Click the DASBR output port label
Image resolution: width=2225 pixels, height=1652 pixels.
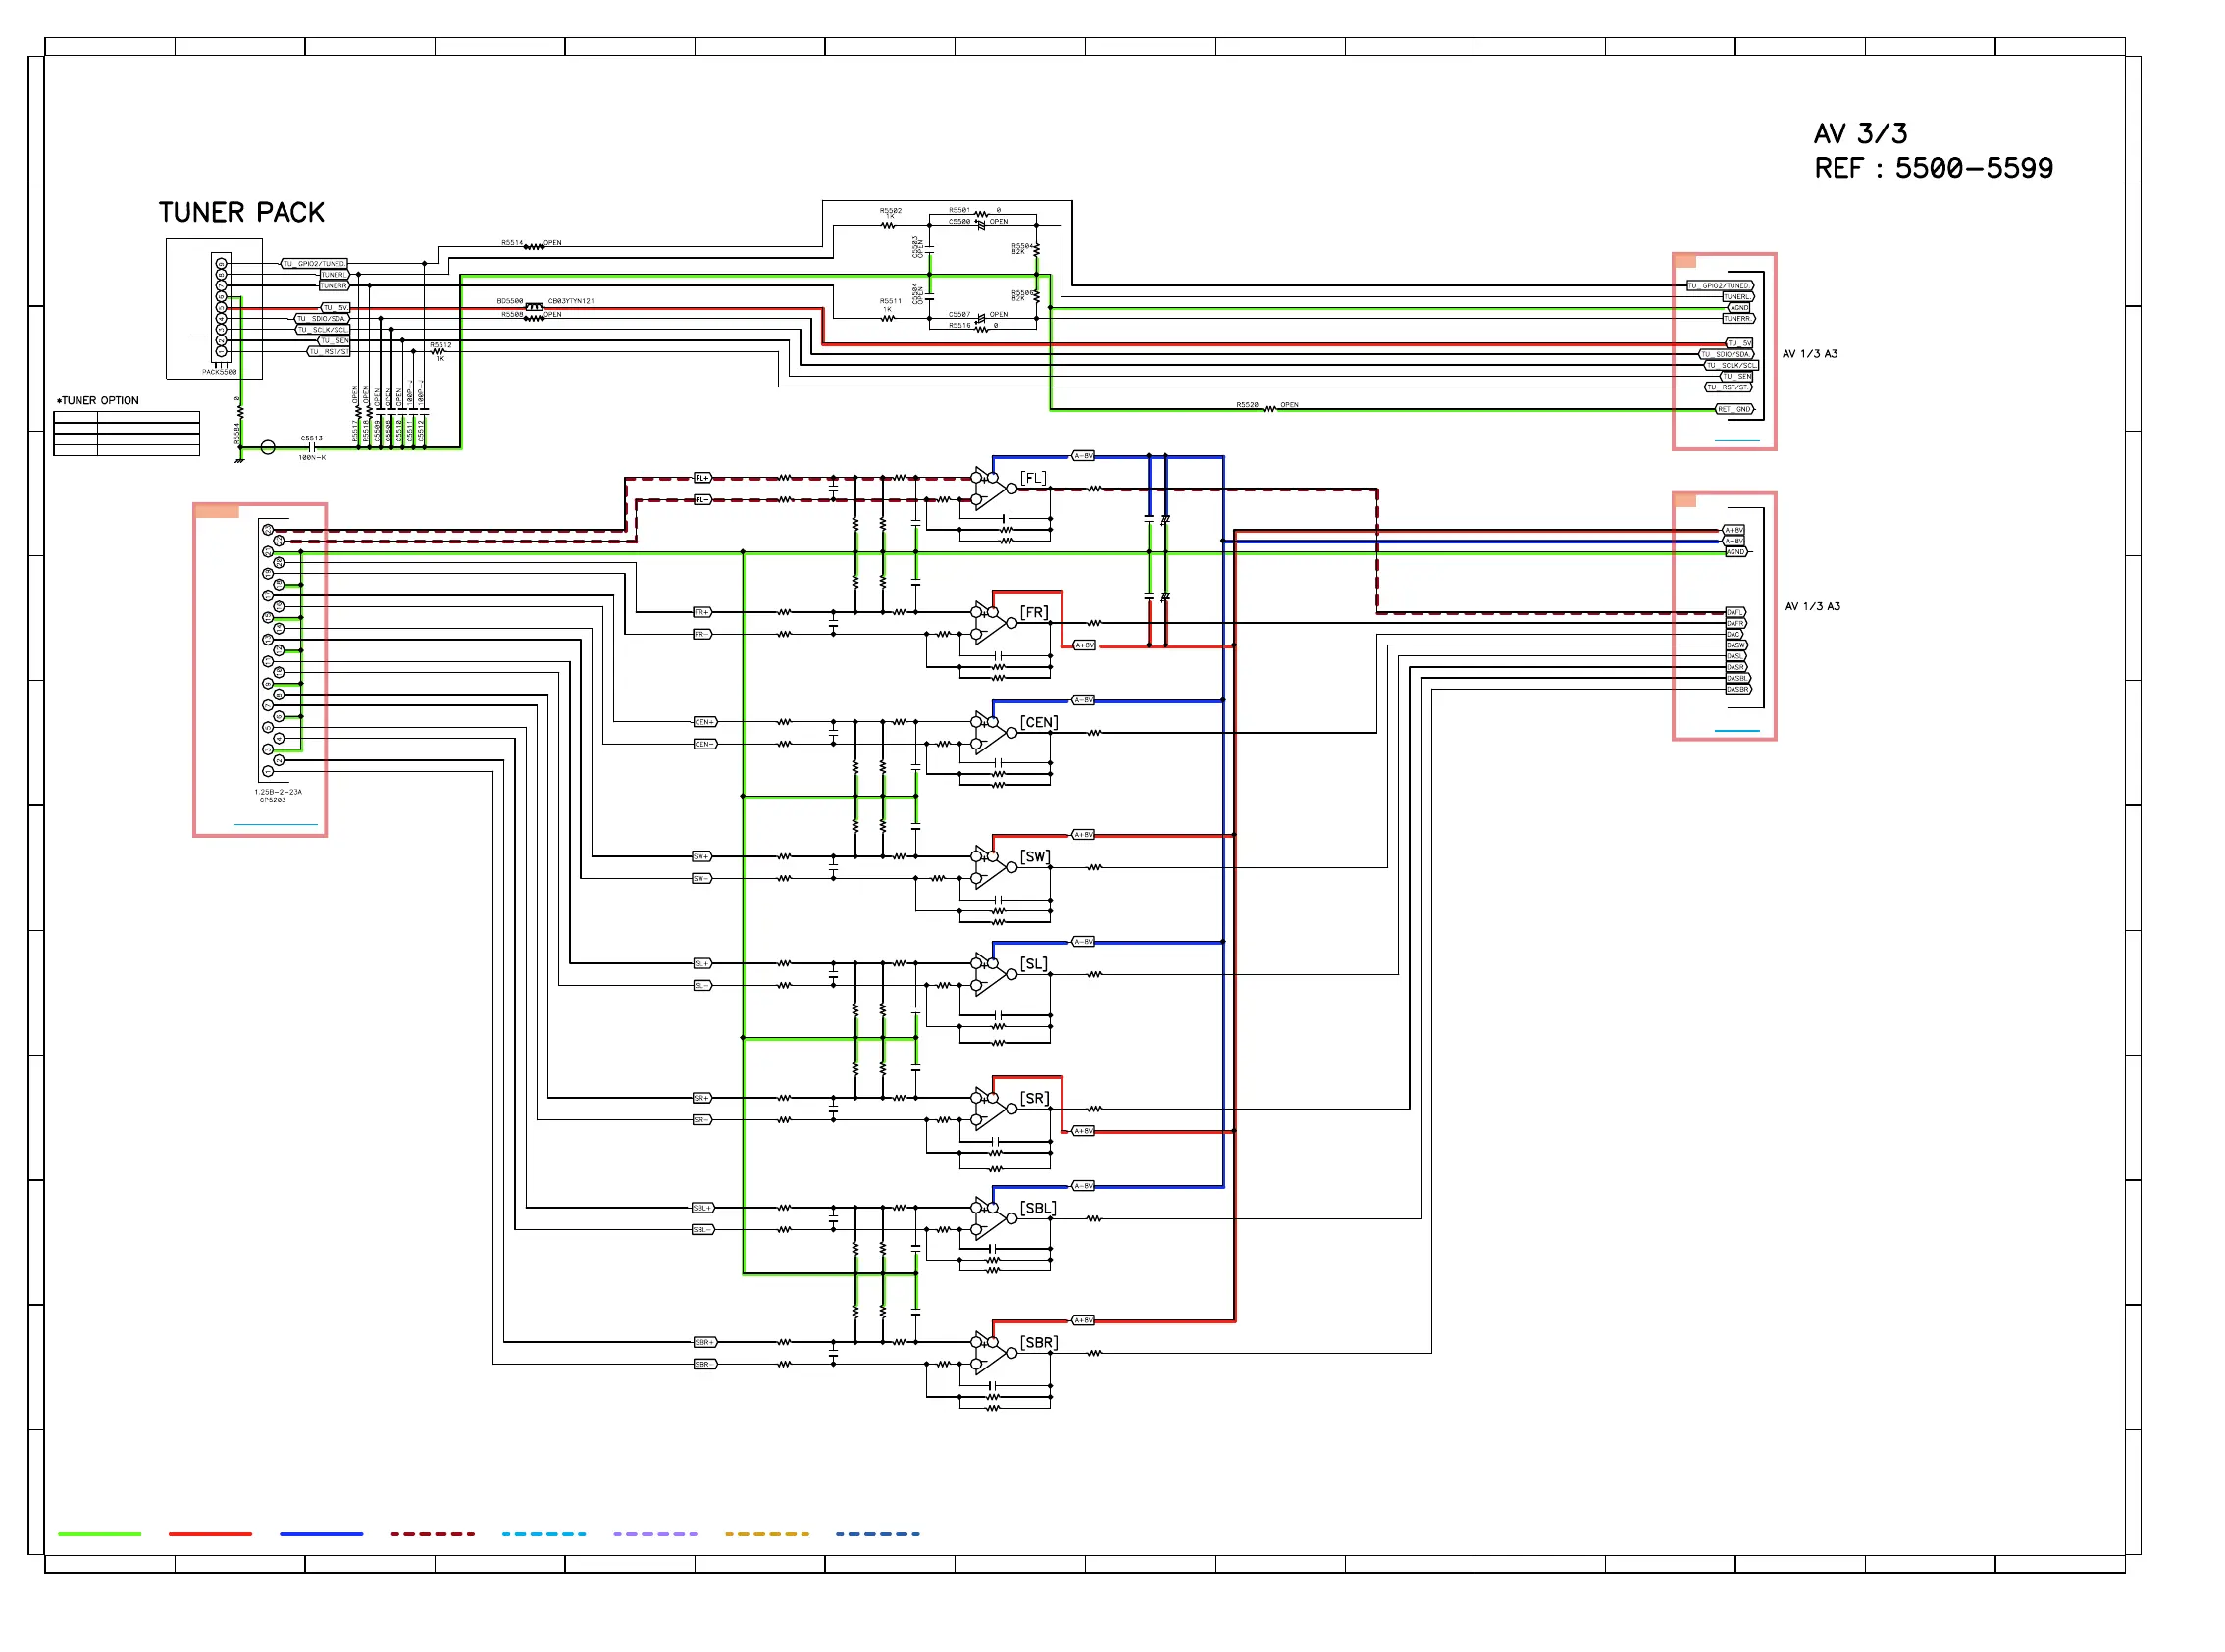pos(1737,689)
